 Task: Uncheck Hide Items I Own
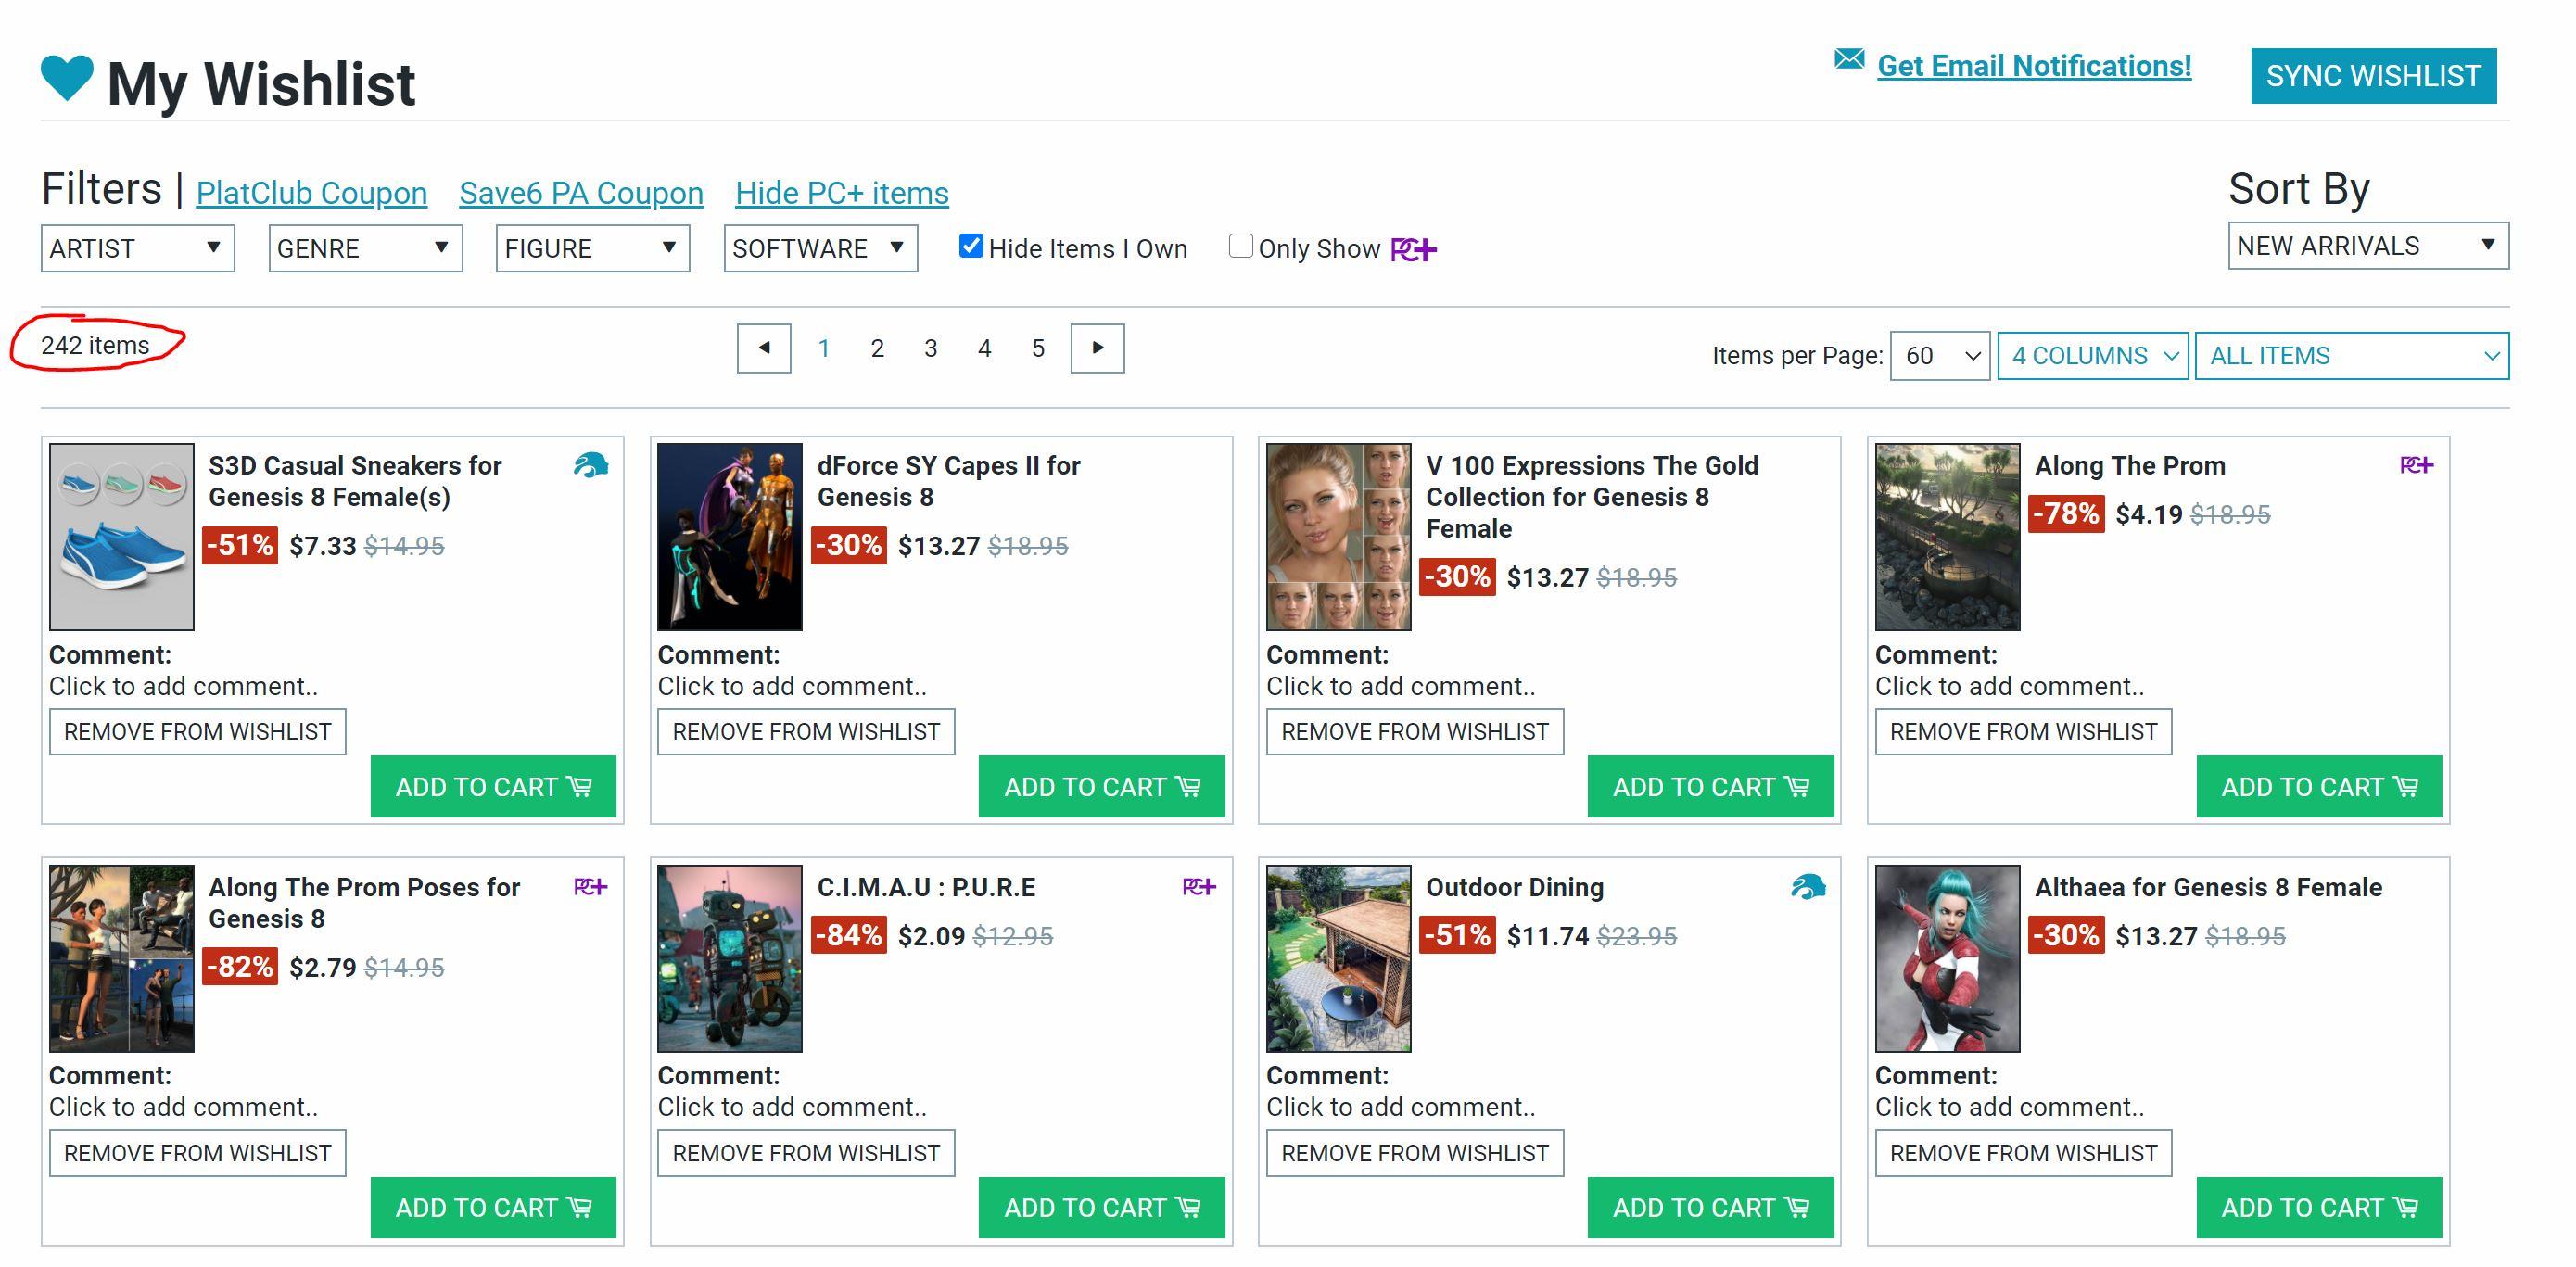[970, 246]
